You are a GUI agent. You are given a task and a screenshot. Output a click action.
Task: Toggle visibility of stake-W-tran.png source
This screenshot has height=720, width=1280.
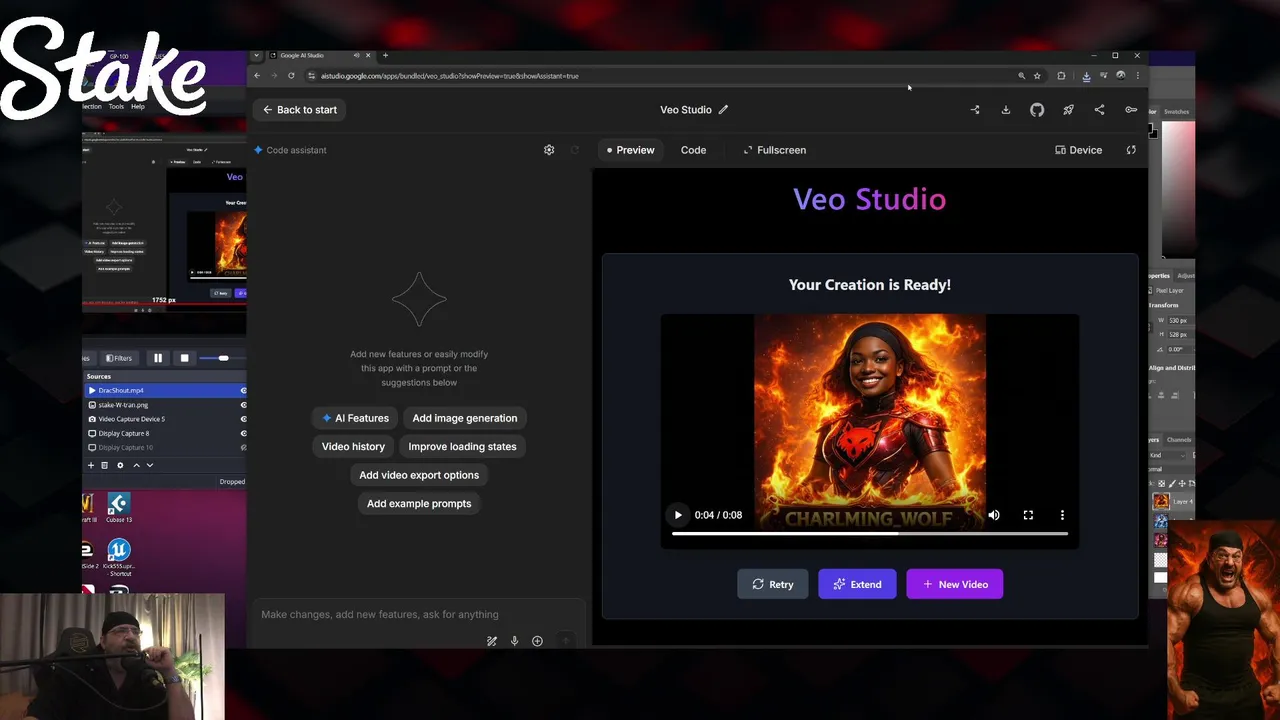tap(243, 405)
